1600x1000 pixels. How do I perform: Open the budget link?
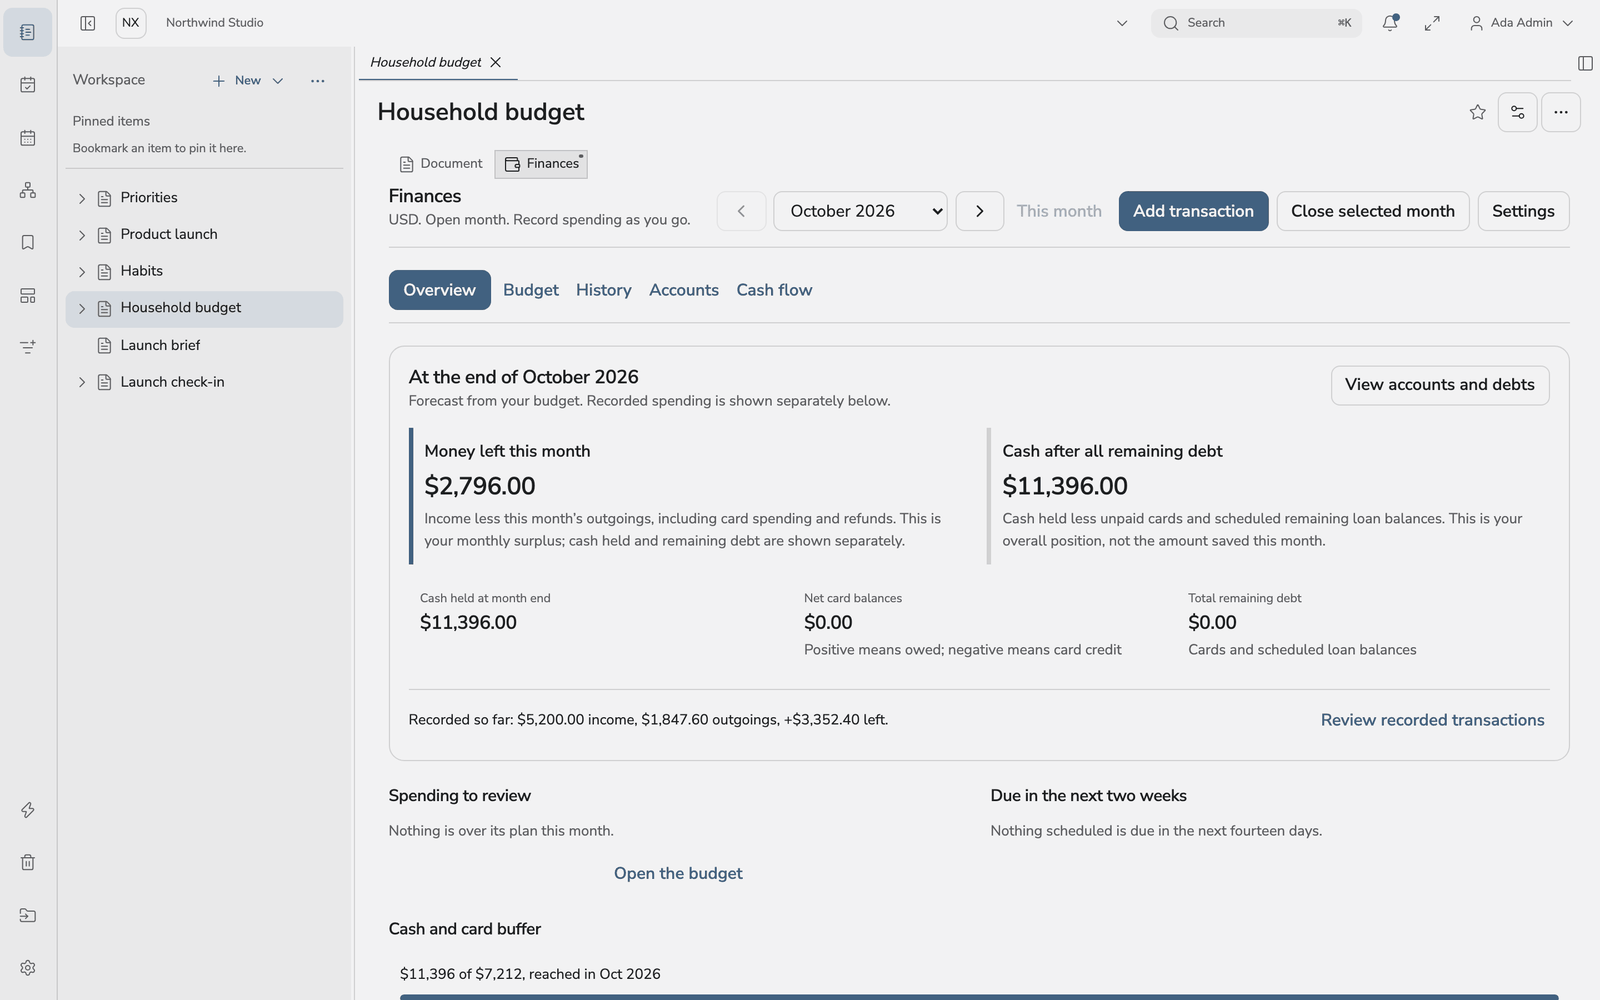[678, 873]
